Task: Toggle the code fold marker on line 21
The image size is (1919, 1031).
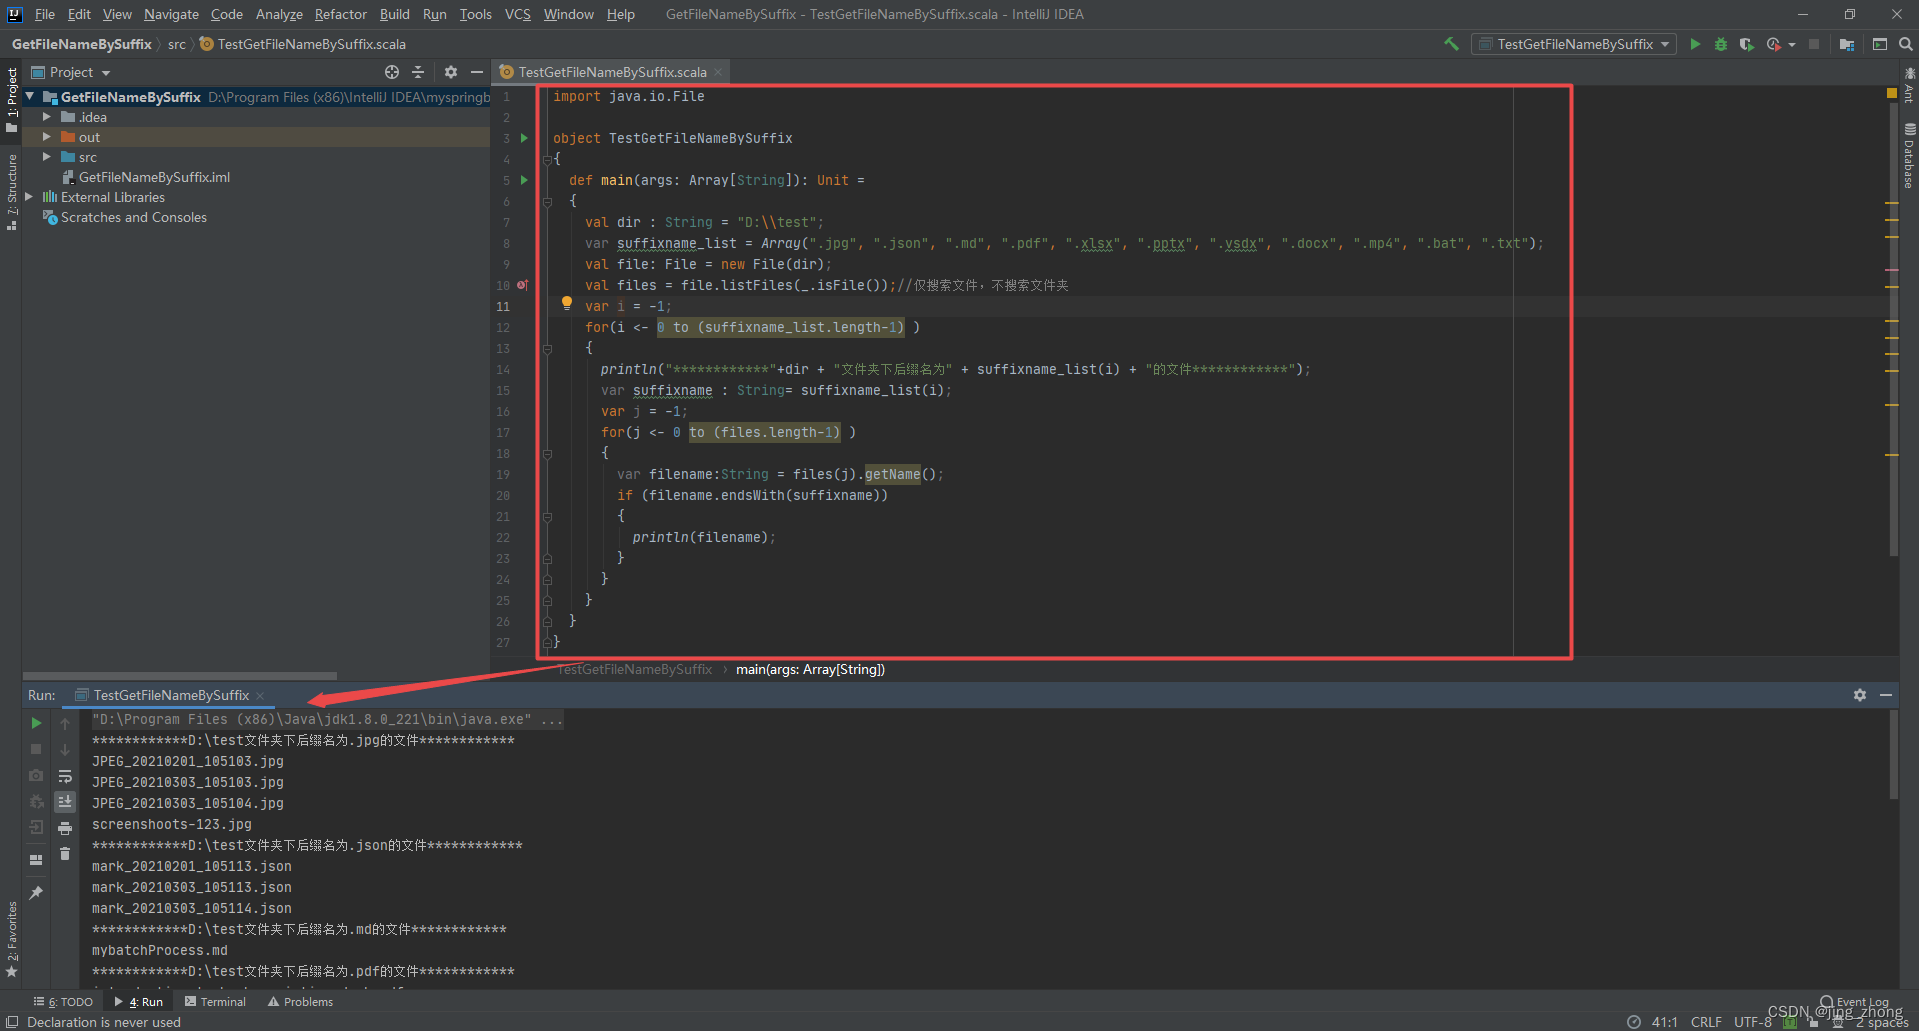Action: (x=547, y=517)
